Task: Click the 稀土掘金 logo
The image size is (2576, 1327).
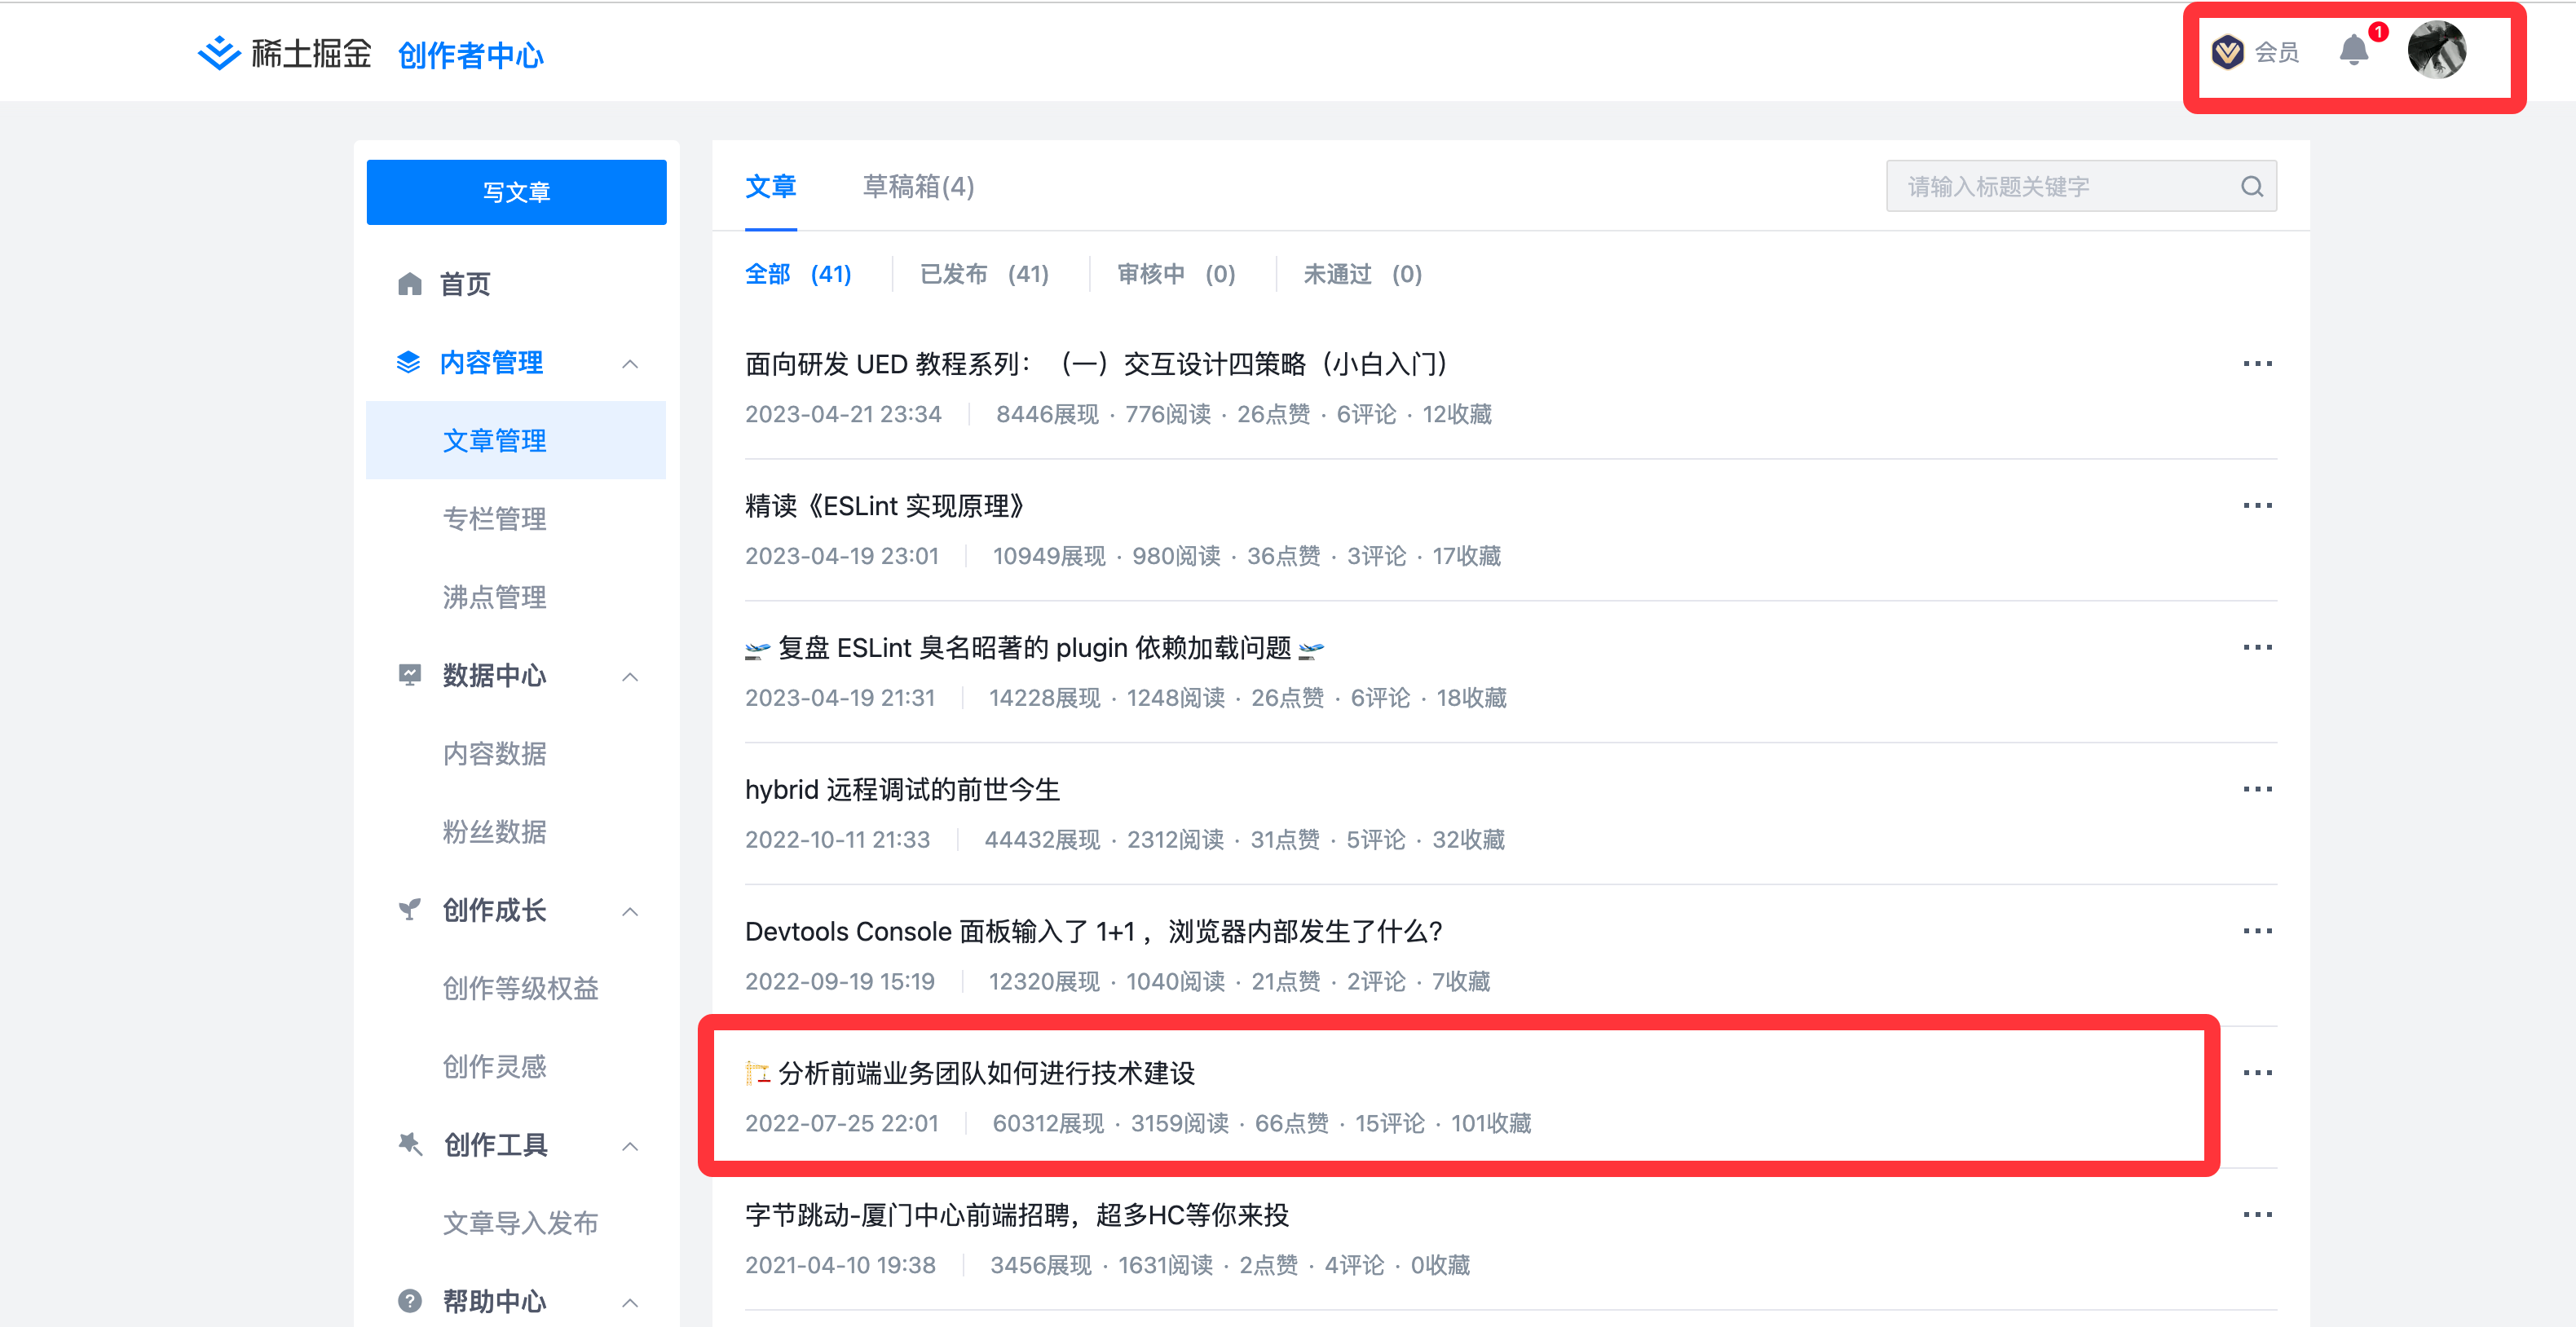Action: 285,54
